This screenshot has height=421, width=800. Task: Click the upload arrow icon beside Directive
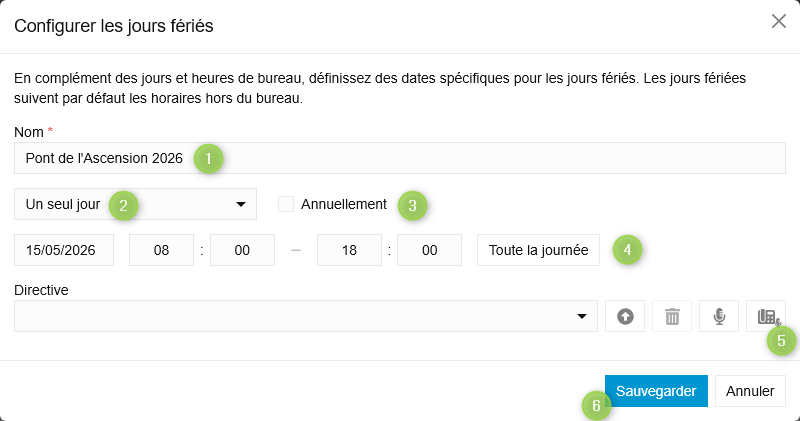625,316
